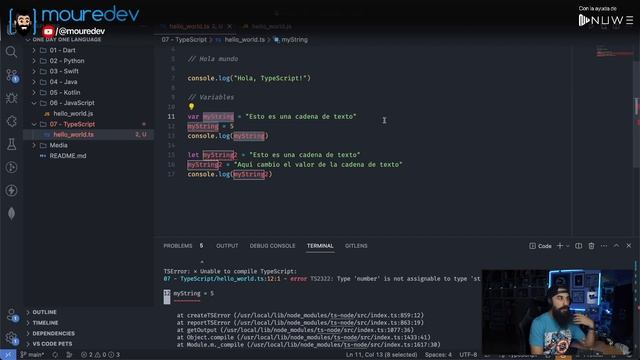Expand the VS CODE PETS section

88,344
